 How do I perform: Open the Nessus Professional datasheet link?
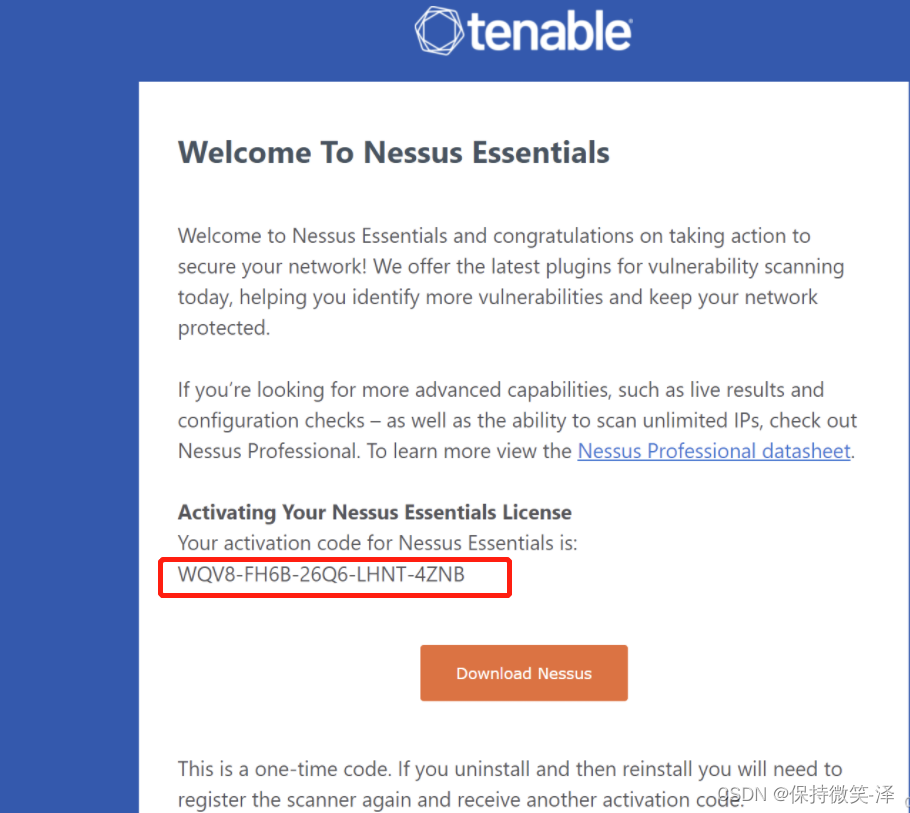point(714,451)
